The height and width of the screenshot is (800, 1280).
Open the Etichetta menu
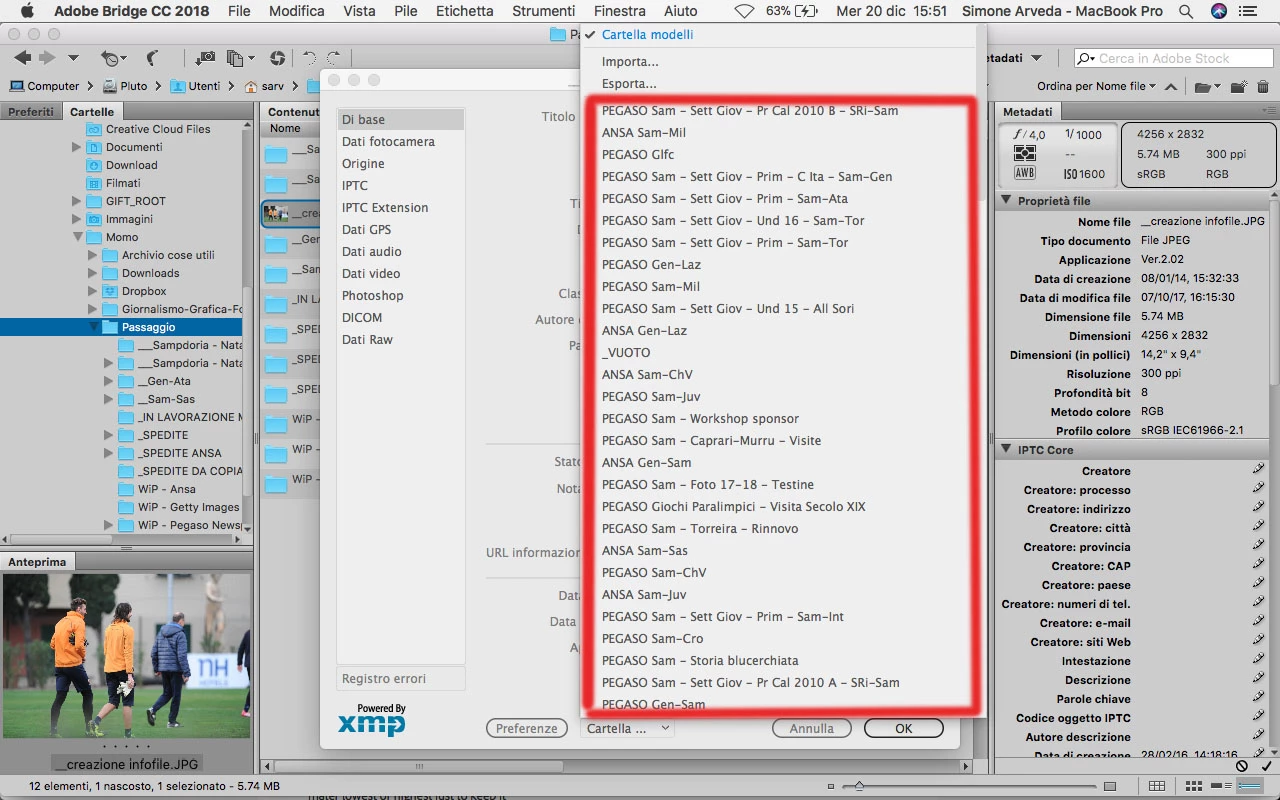pyautogui.click(x=465, y=11)
